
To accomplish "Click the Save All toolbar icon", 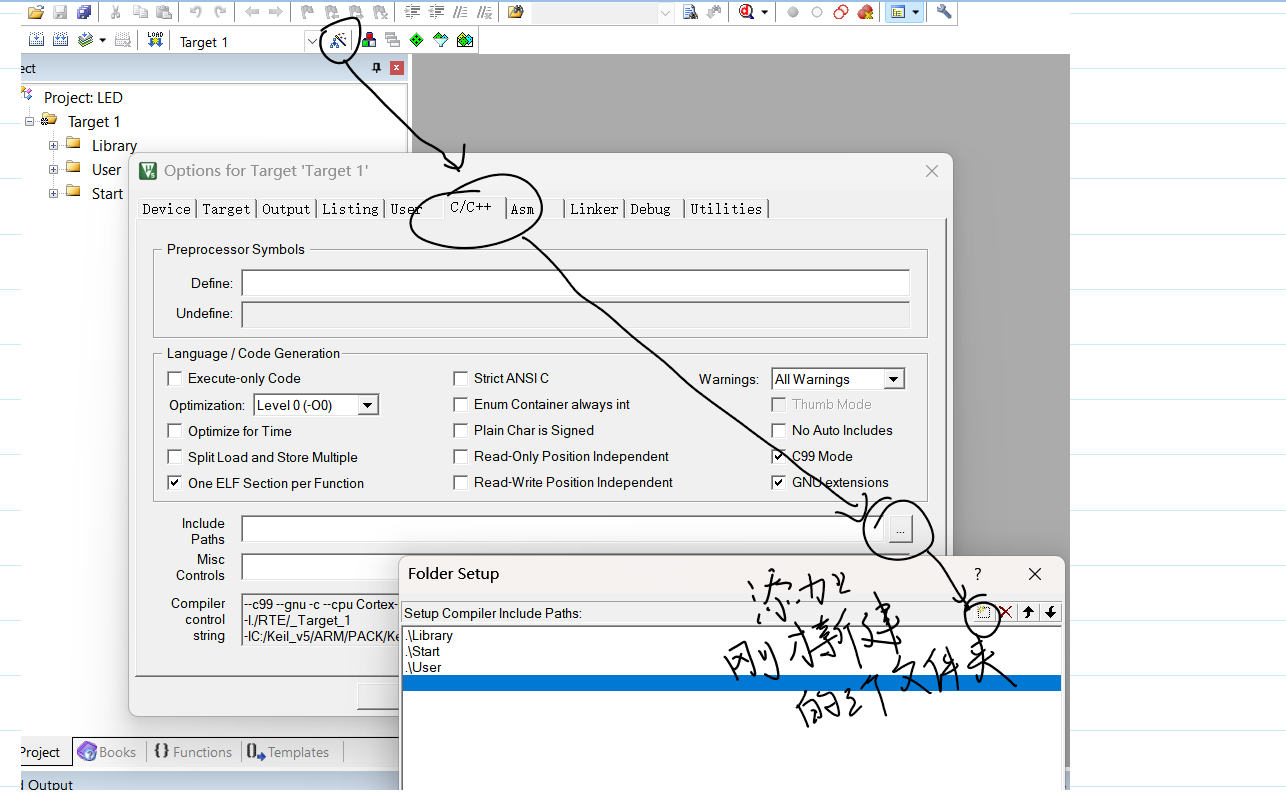I will tap(84, 12).
